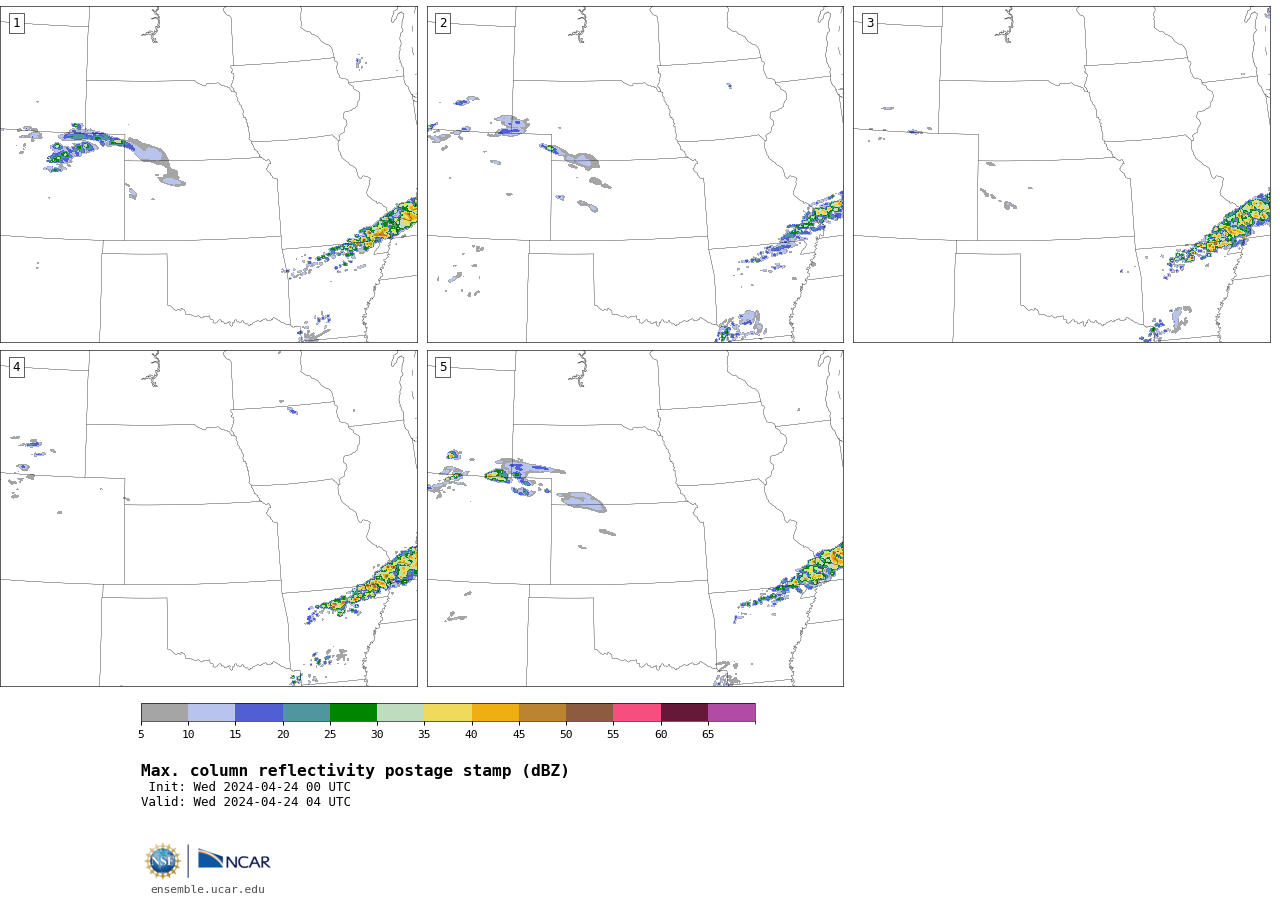
Task: Click the panel number 2 label
Action: [443, 23]
